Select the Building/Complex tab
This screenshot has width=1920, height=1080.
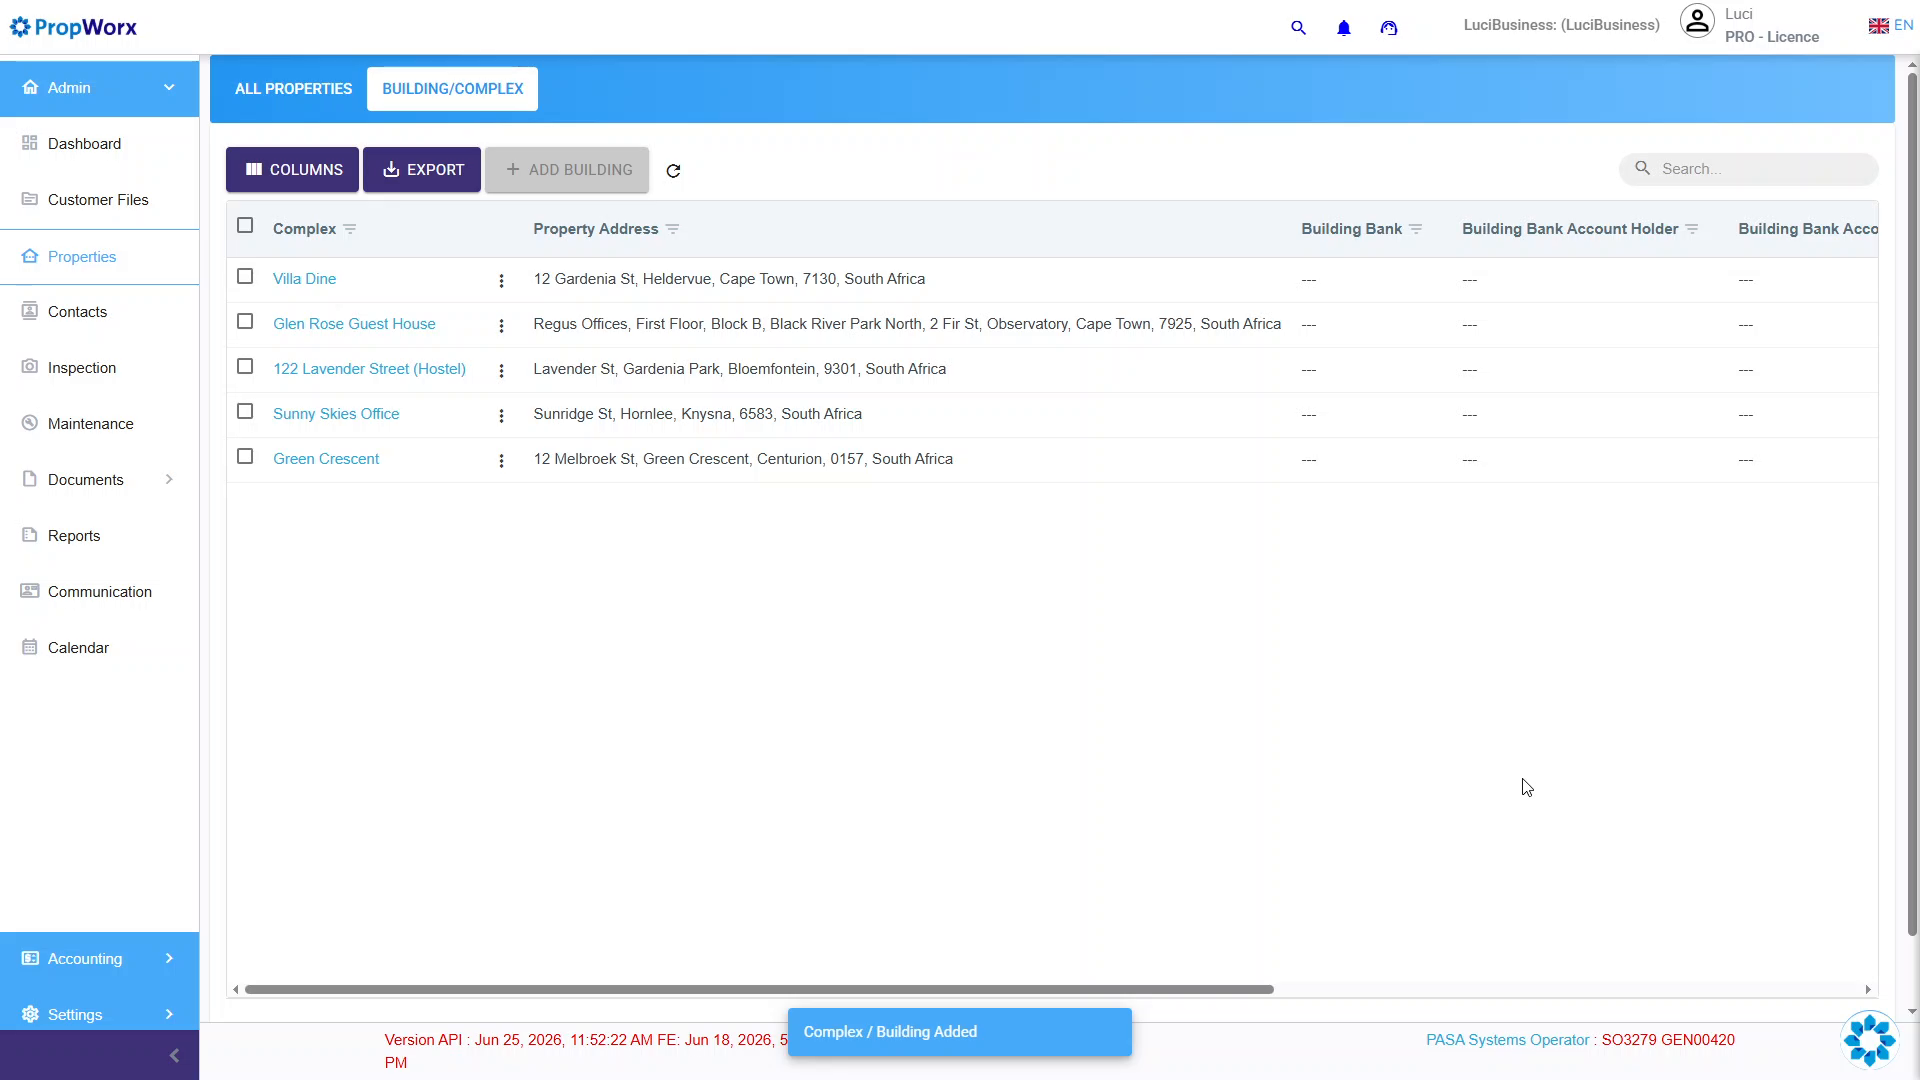(x=452, y=89)
